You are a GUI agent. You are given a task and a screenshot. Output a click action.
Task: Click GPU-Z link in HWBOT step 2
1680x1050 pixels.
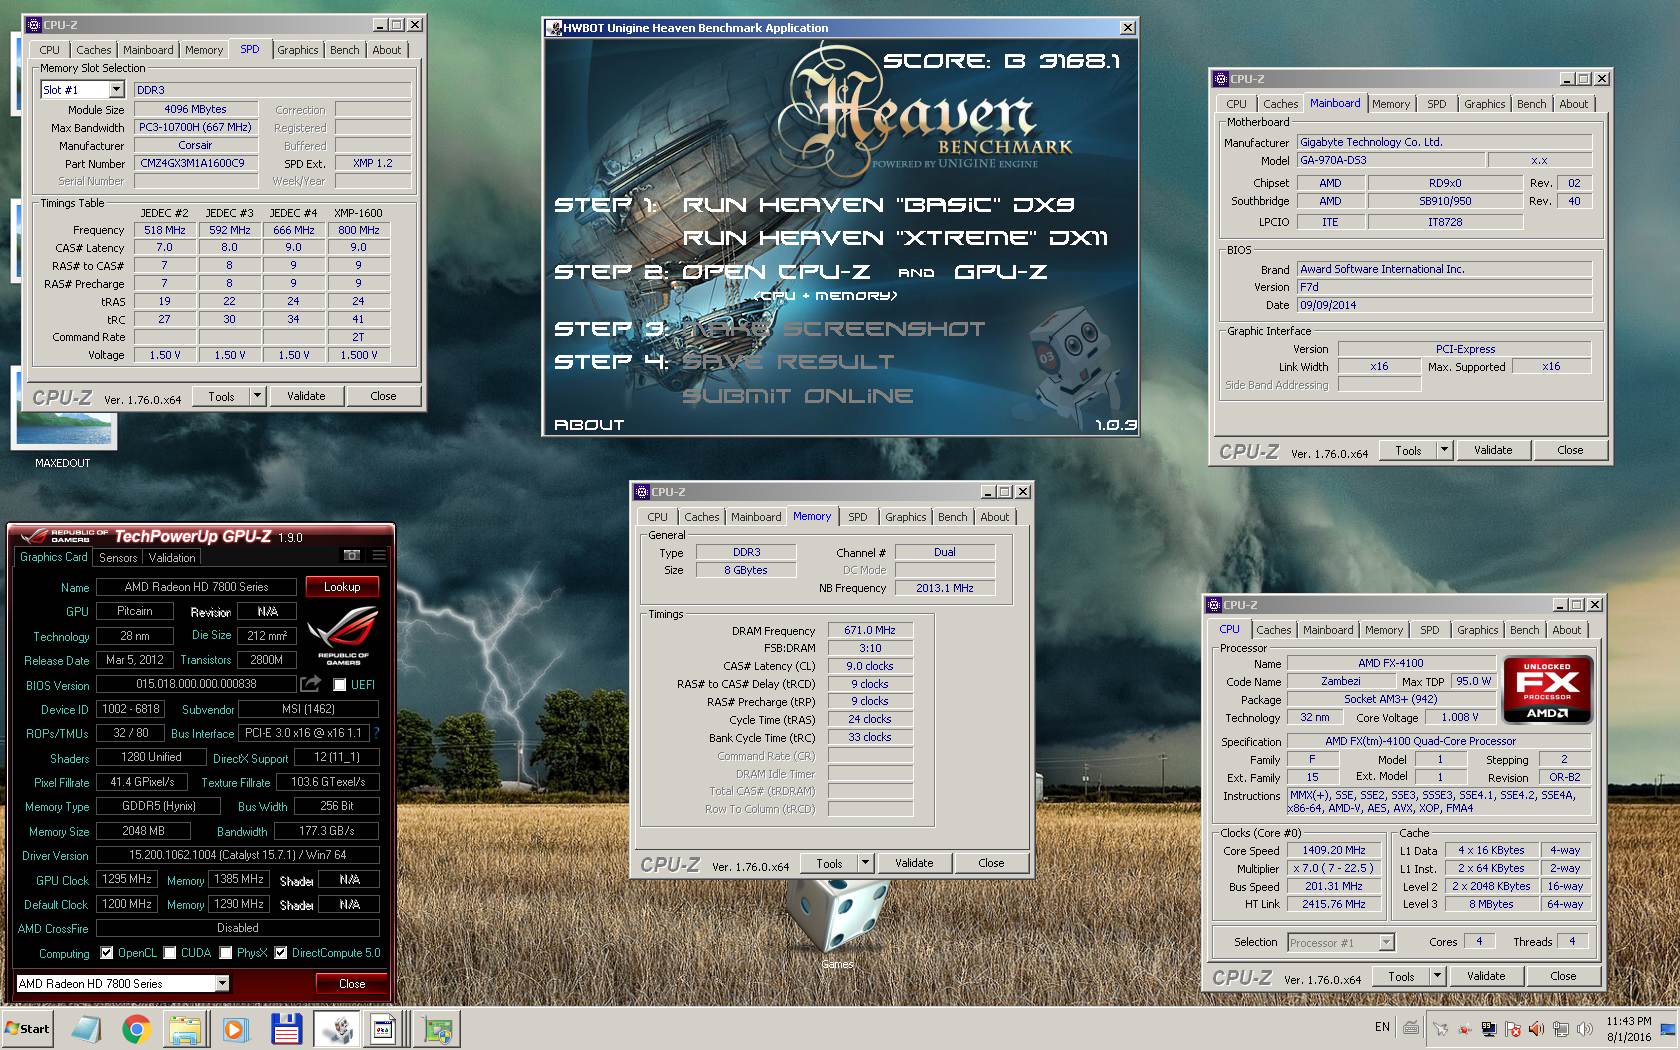(x=1001, y=272)
